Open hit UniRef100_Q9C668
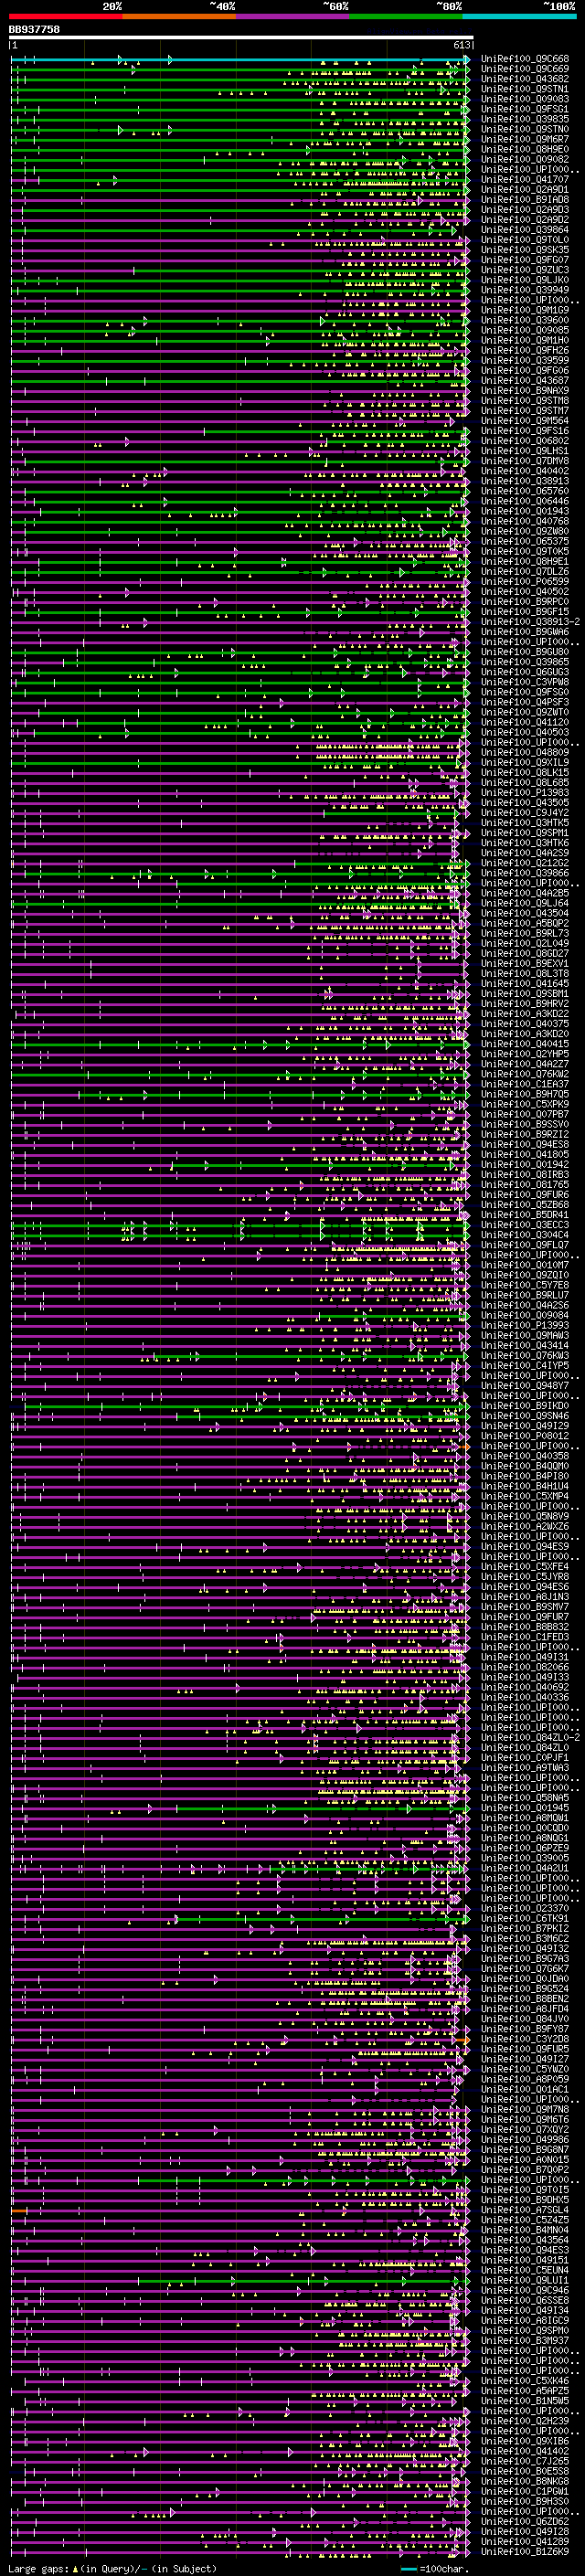The height and width of the screenshot is (2576, 585). [525, 59]
